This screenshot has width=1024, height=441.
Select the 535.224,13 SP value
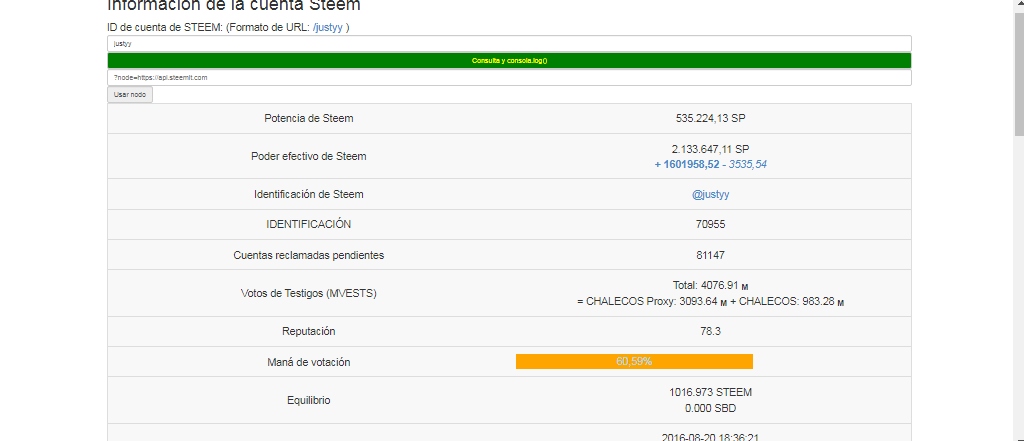pos(711,119)
